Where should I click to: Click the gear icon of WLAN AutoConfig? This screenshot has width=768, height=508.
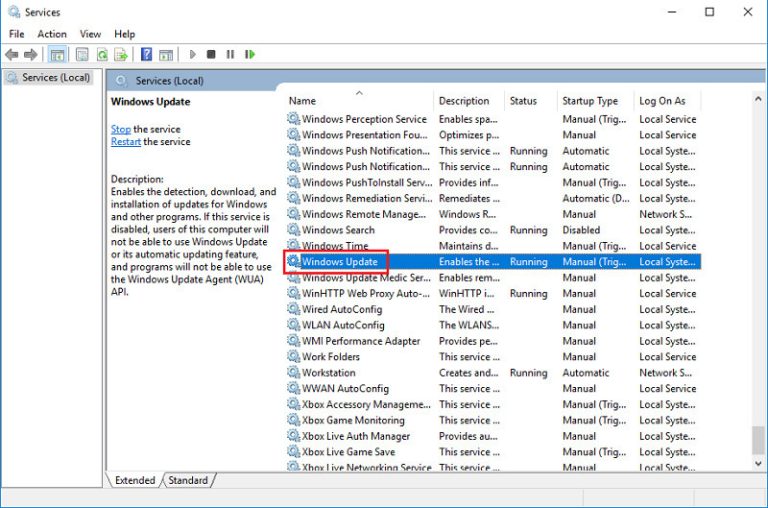(x=293, y=325)
